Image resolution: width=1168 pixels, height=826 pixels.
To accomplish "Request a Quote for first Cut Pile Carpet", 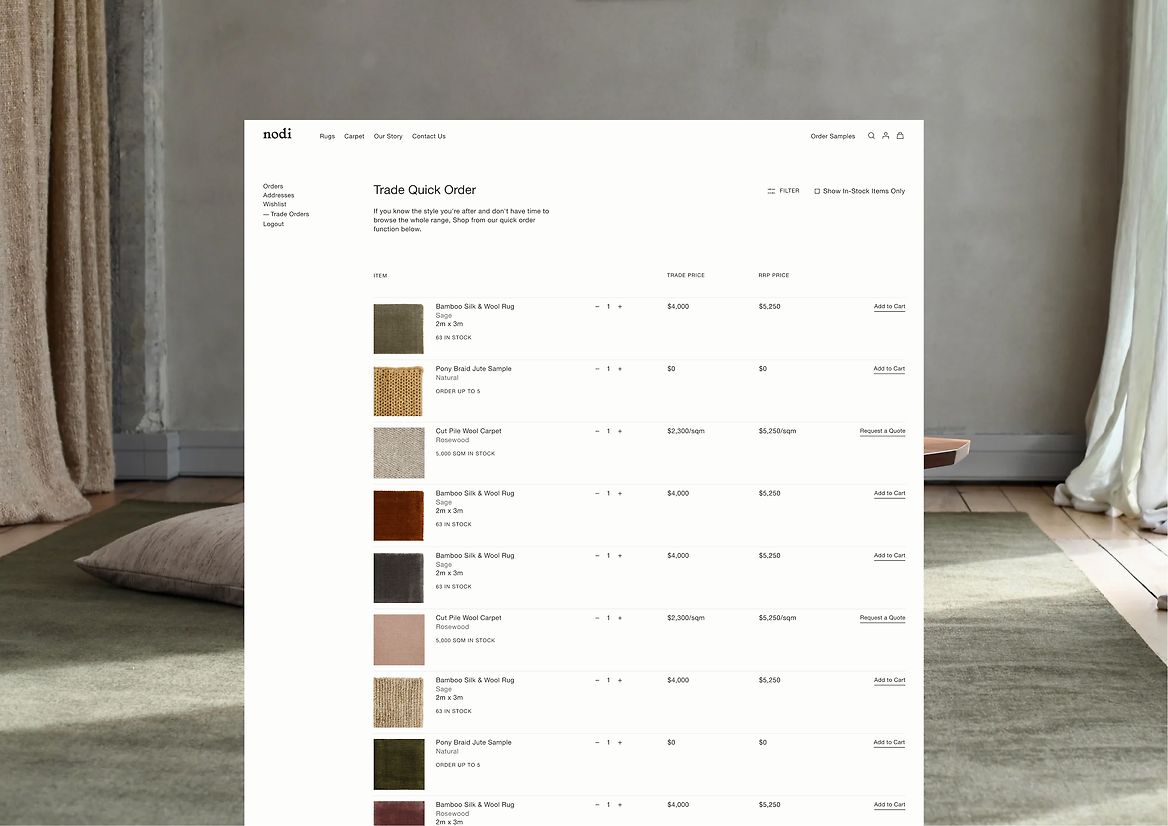I will click(882, 431).
